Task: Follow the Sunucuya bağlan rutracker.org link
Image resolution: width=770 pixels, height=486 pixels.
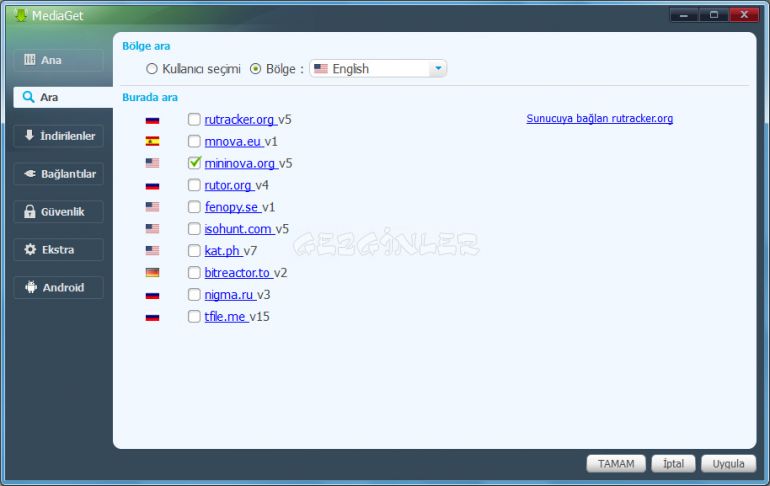Action: (600, 118)
